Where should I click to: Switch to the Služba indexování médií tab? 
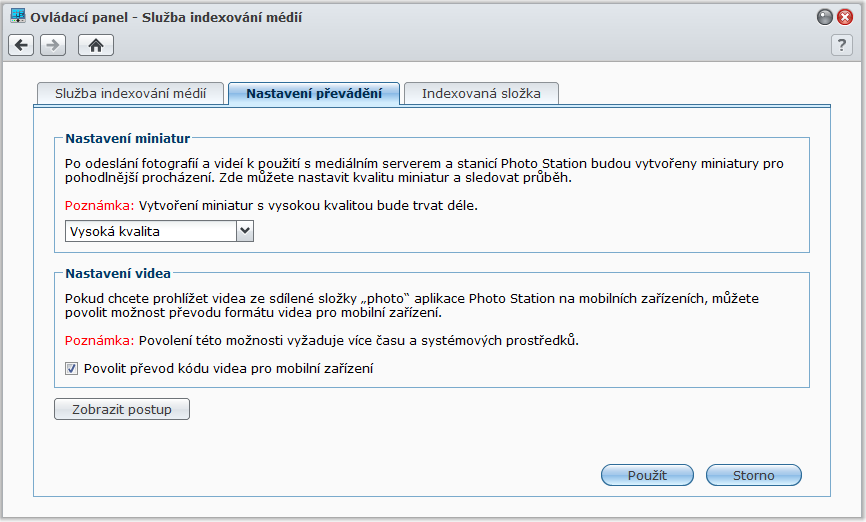(130, 93)
